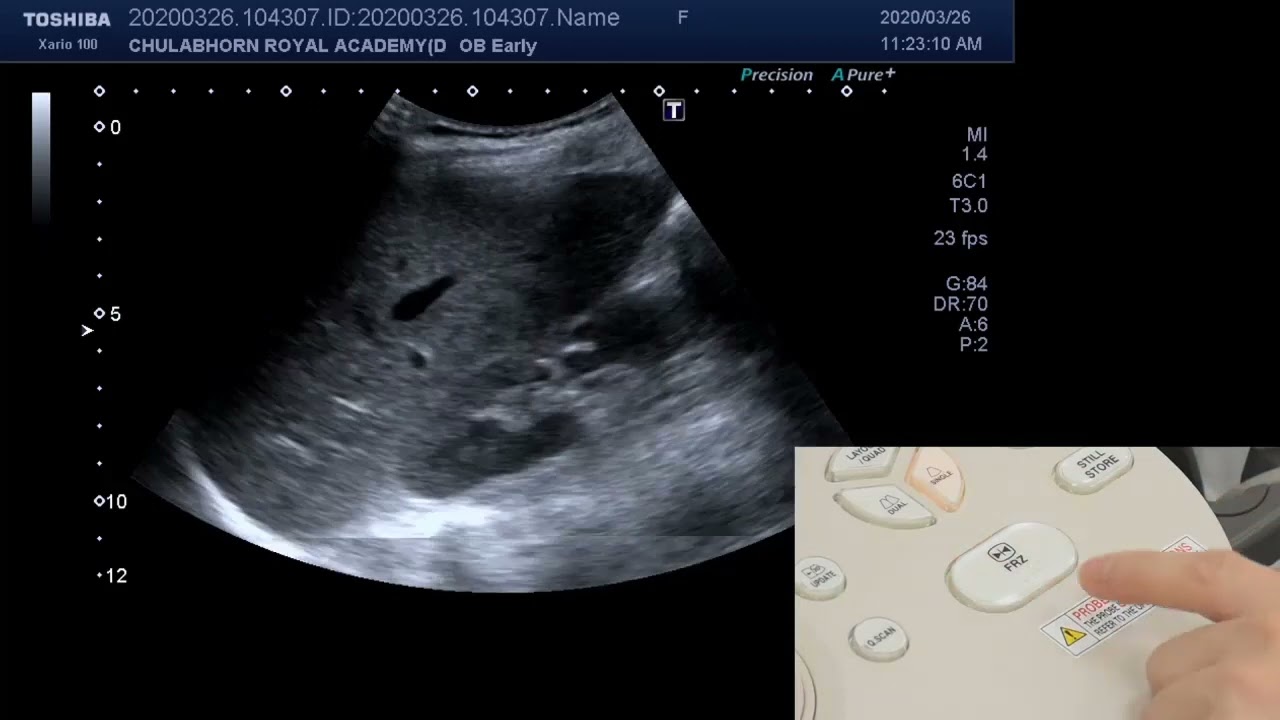Viewport: 1280px width, 720px height.
Task: Click the patient sex 'F' field
Action: pos(683,17)
